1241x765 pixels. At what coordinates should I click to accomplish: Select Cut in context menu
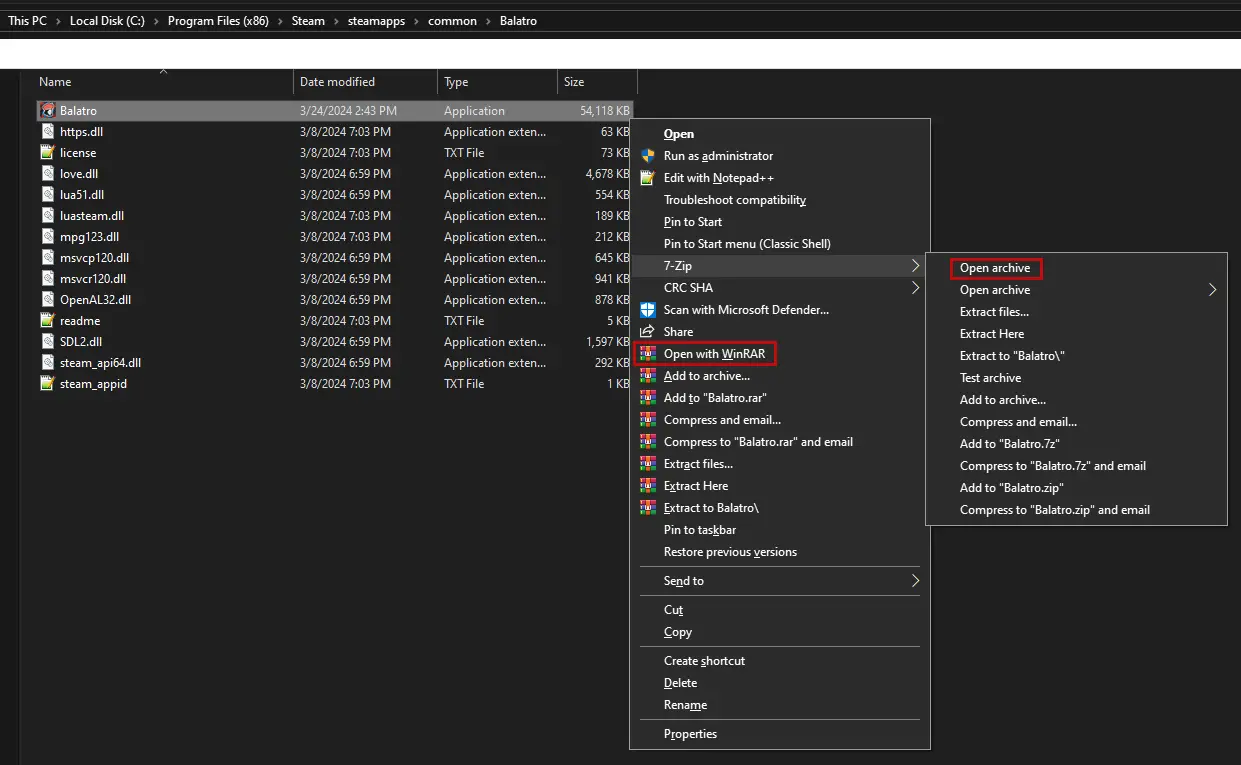[673, 610]
